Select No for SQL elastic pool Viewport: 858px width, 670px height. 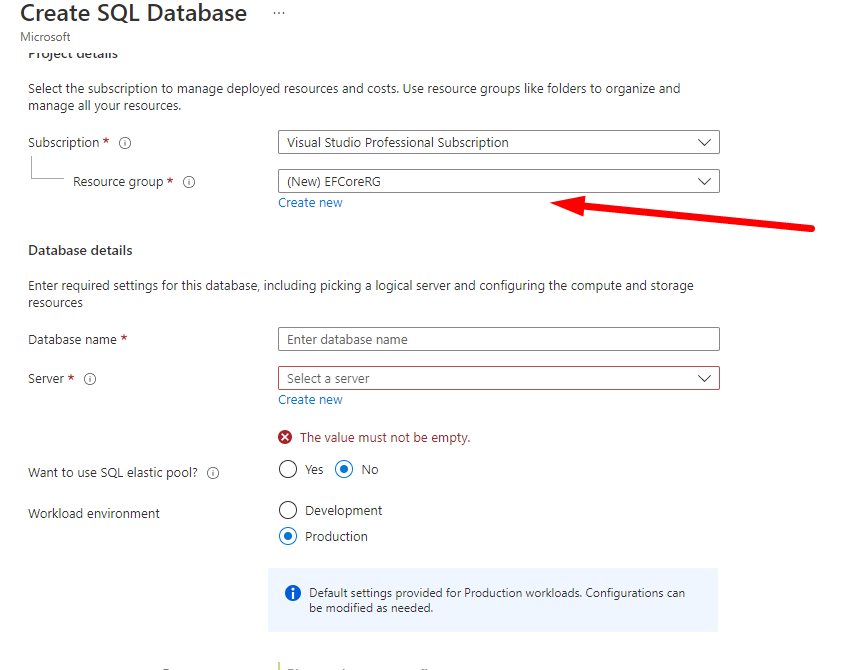pyautogui.click(x=345, y=469)
